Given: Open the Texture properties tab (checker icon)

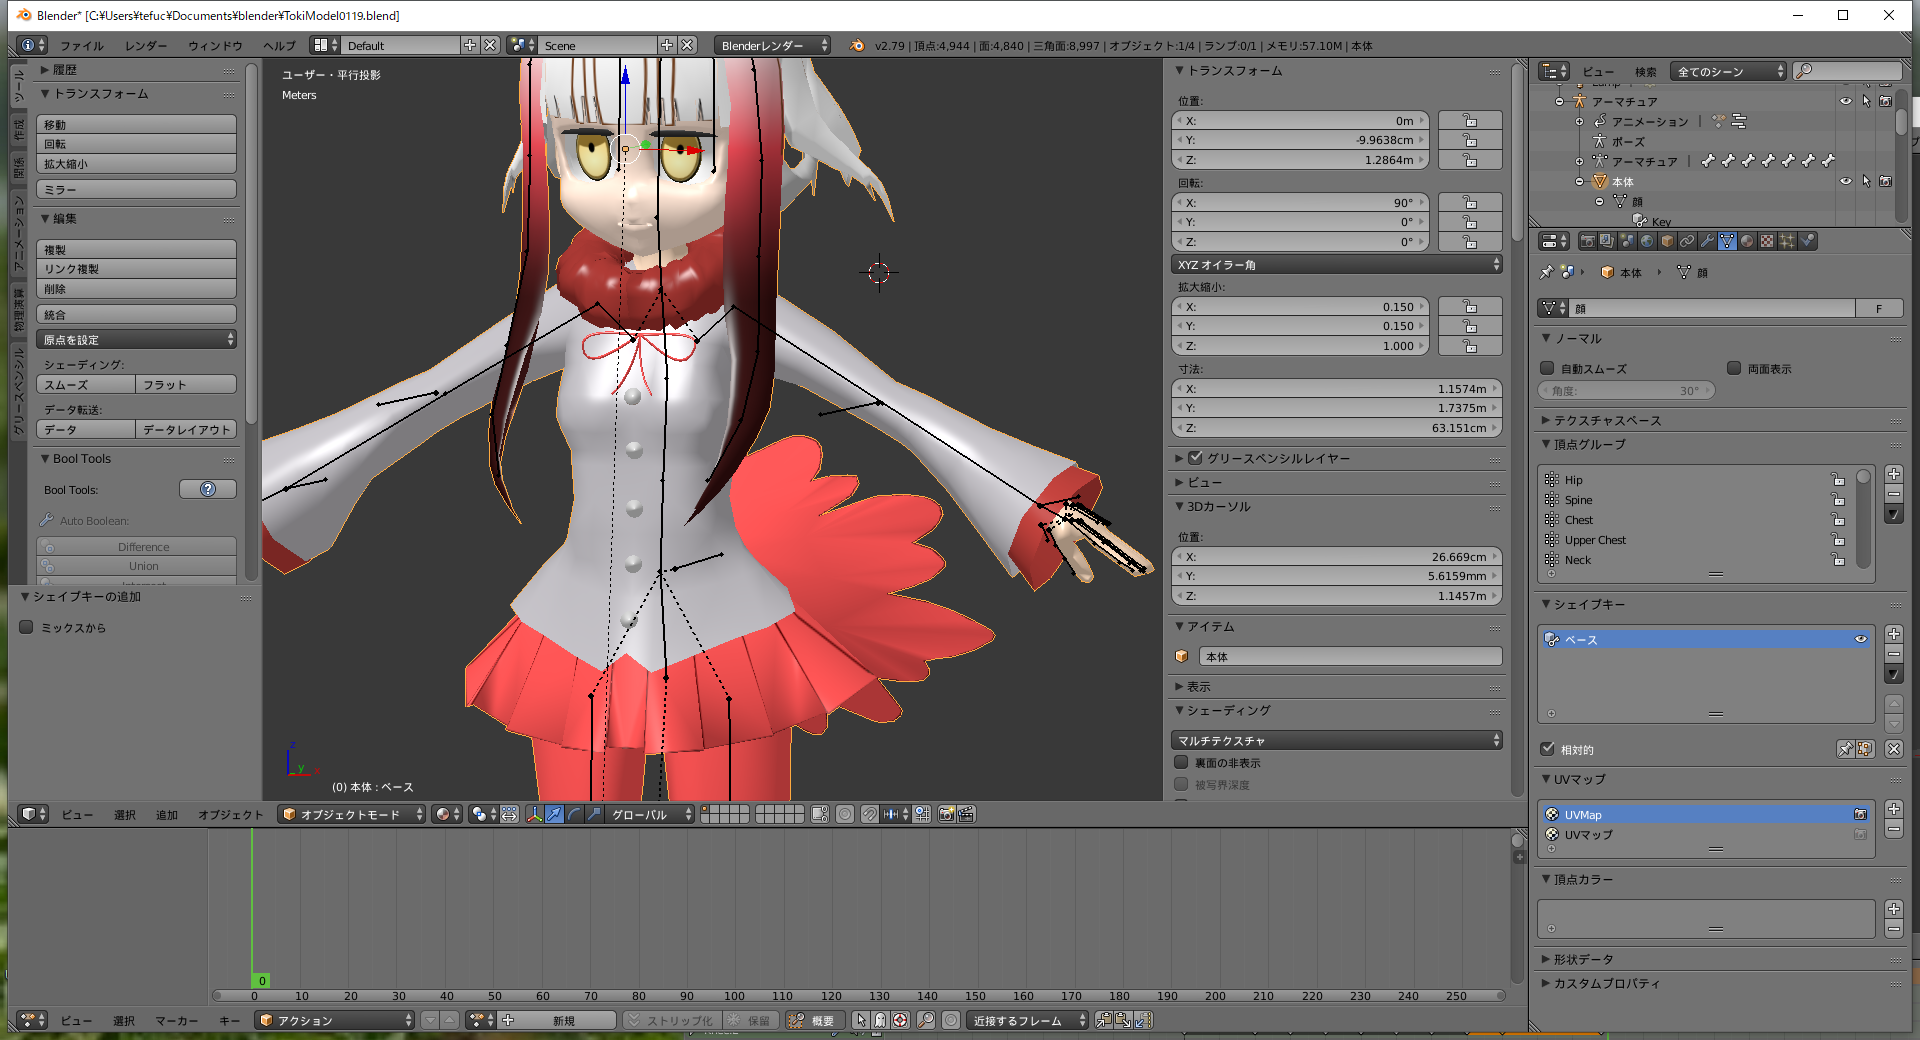Looking at the screenshot, I should tap(1767, 241).
